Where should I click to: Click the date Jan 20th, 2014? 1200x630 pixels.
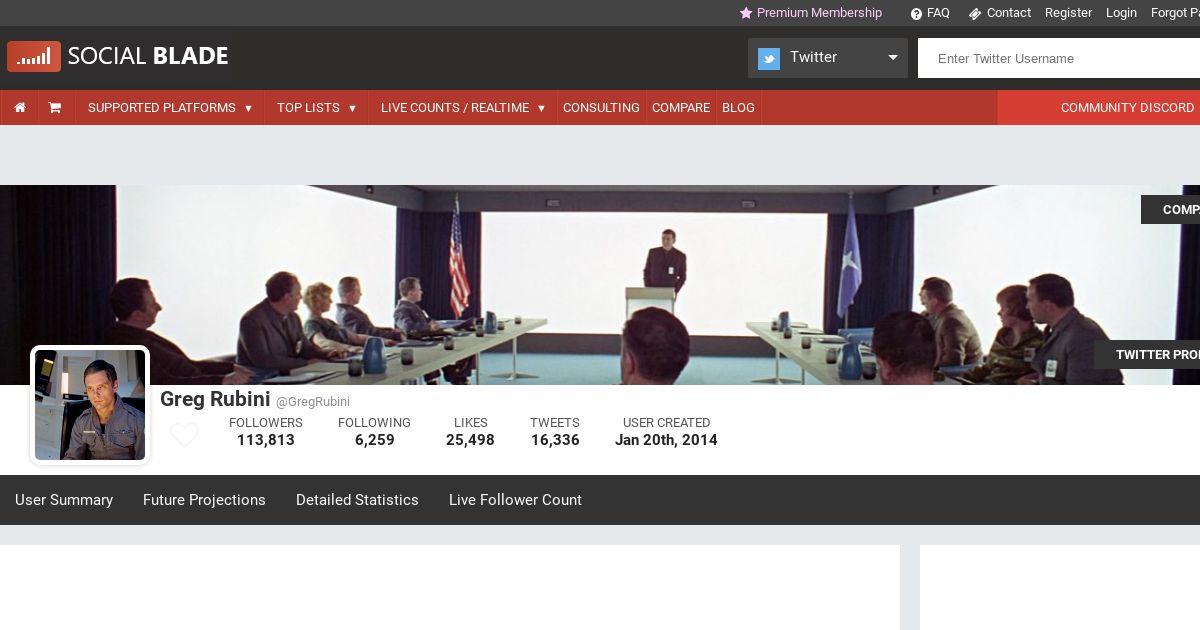pyautogui.click(x=666, y=440)
